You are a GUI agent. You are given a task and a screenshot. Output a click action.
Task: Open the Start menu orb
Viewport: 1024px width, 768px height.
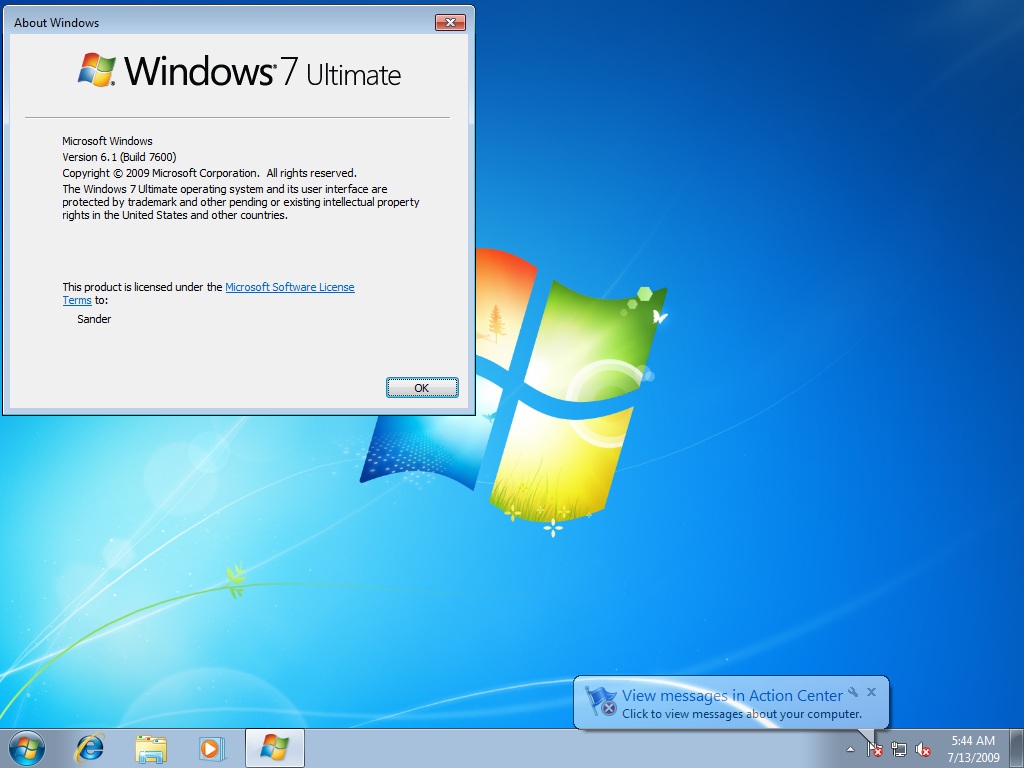[27, 748]
